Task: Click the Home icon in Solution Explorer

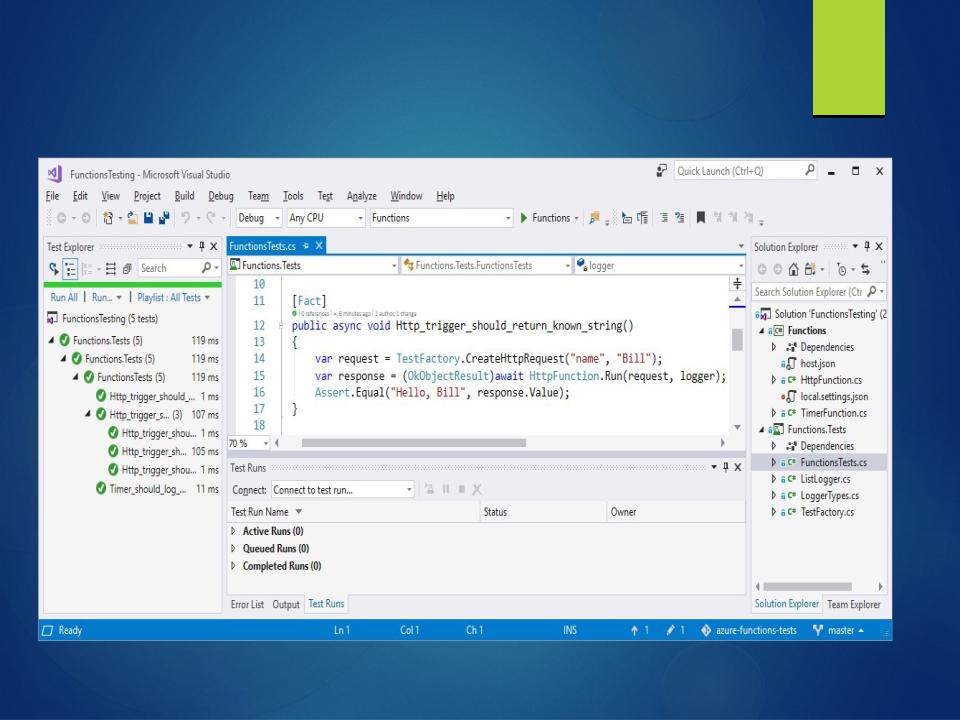Action: 793,269
